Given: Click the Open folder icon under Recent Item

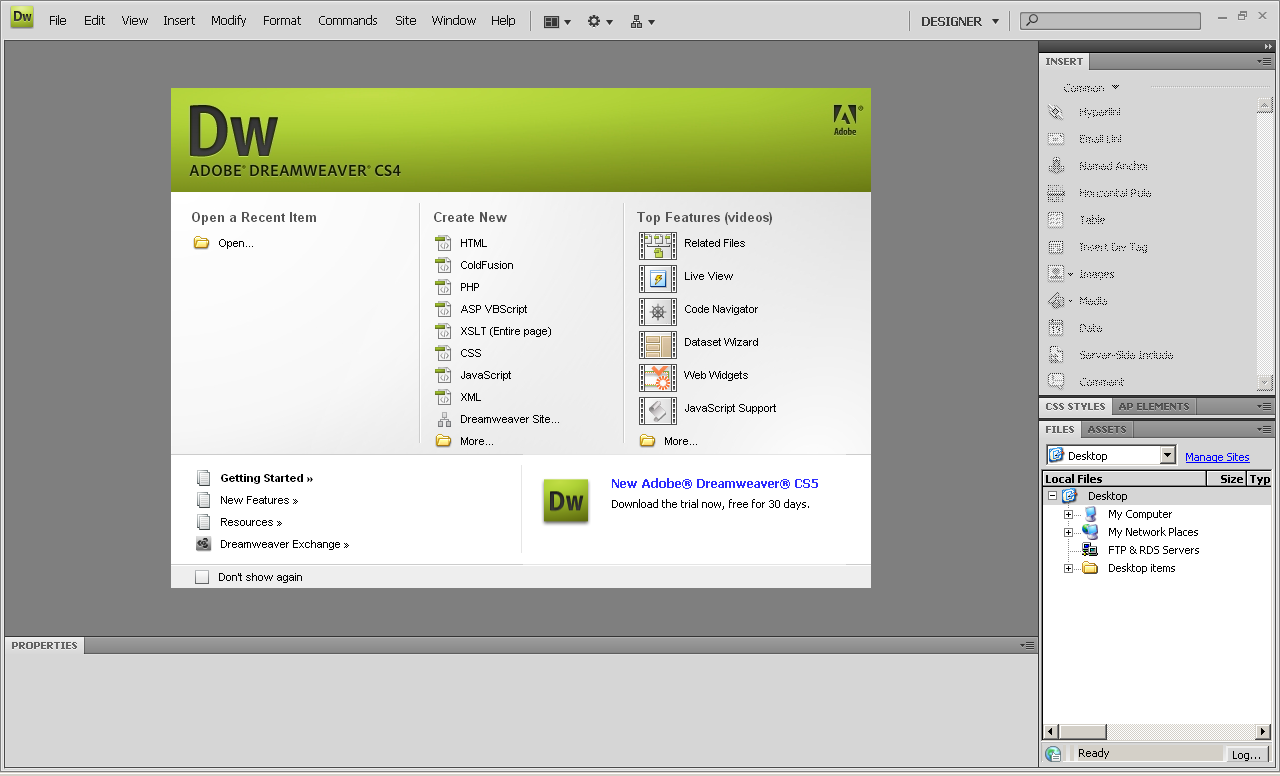Looking at the screenshot, I should click(201, 243).
